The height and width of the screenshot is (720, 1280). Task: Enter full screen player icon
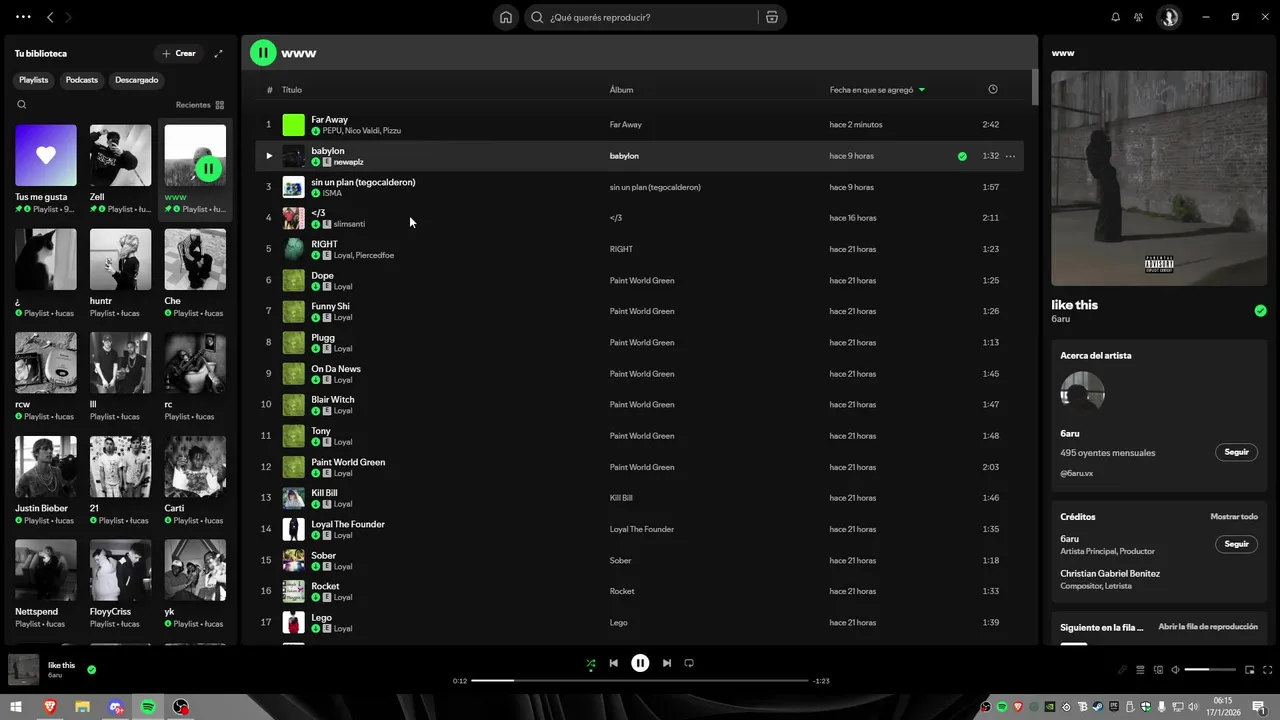pos(1268,670)
